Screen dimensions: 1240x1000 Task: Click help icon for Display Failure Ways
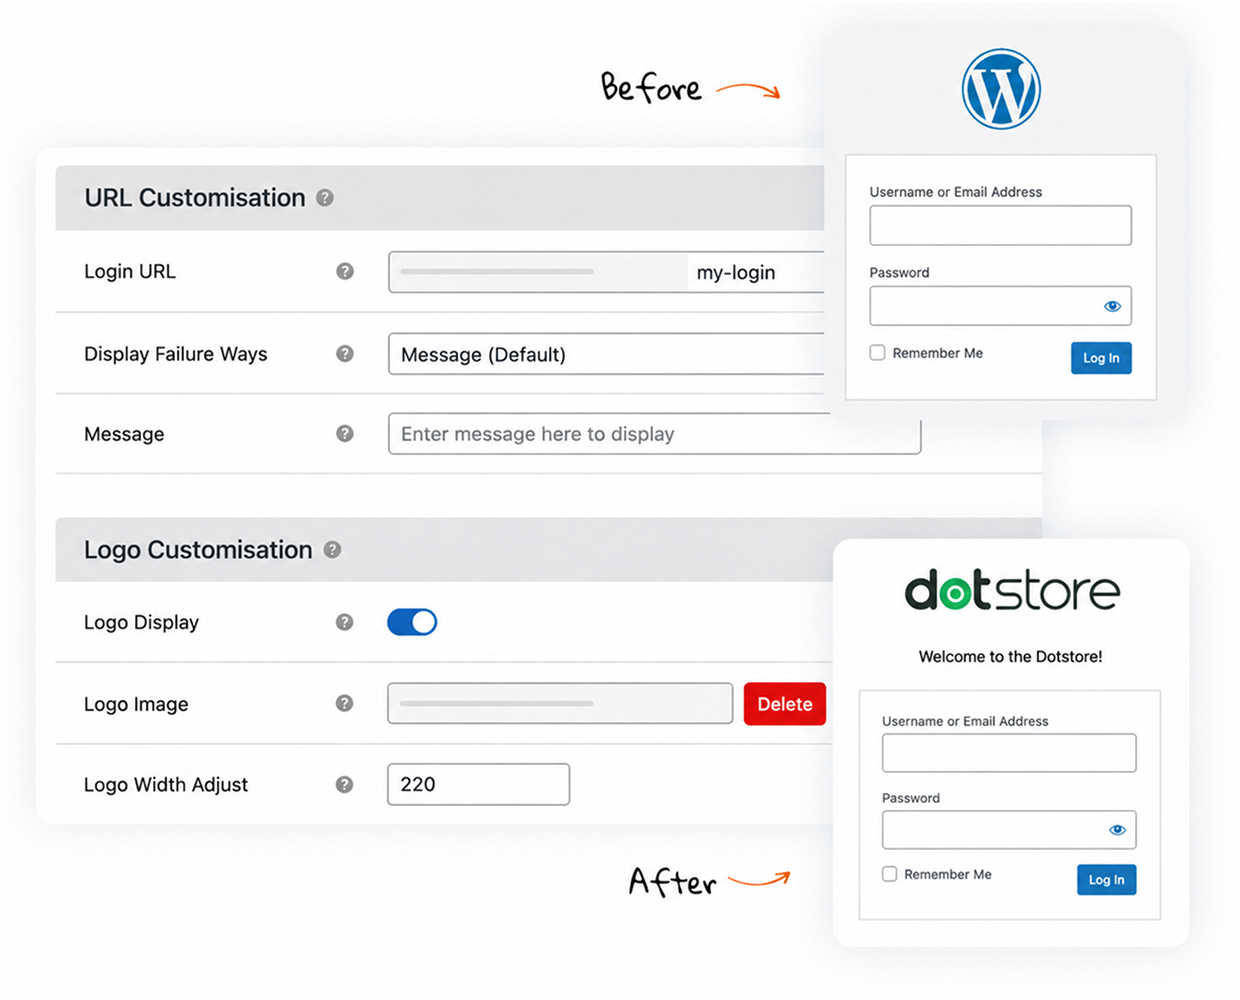tap(345, 353)
